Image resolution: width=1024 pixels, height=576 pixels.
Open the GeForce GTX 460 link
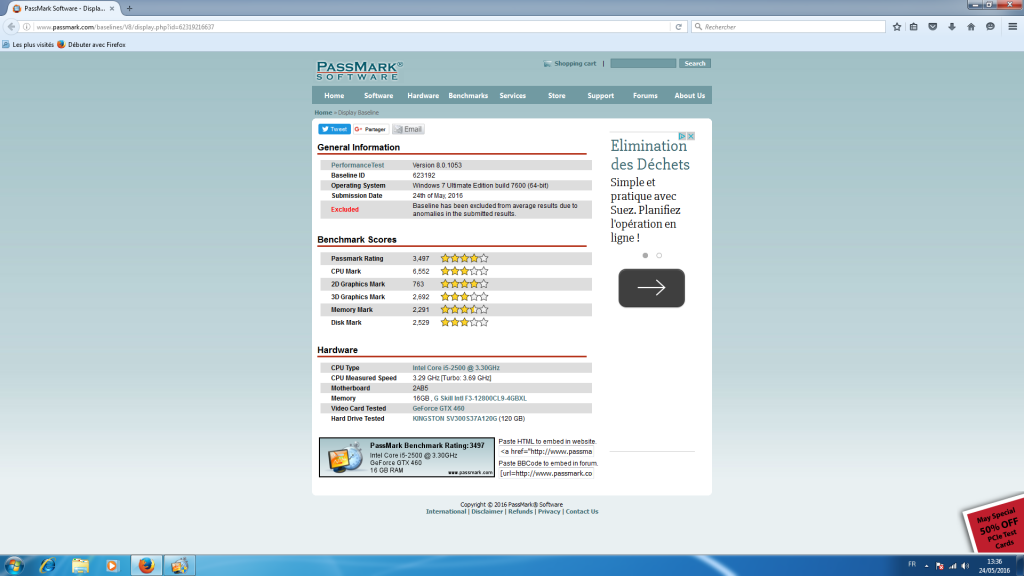(438, 408)
